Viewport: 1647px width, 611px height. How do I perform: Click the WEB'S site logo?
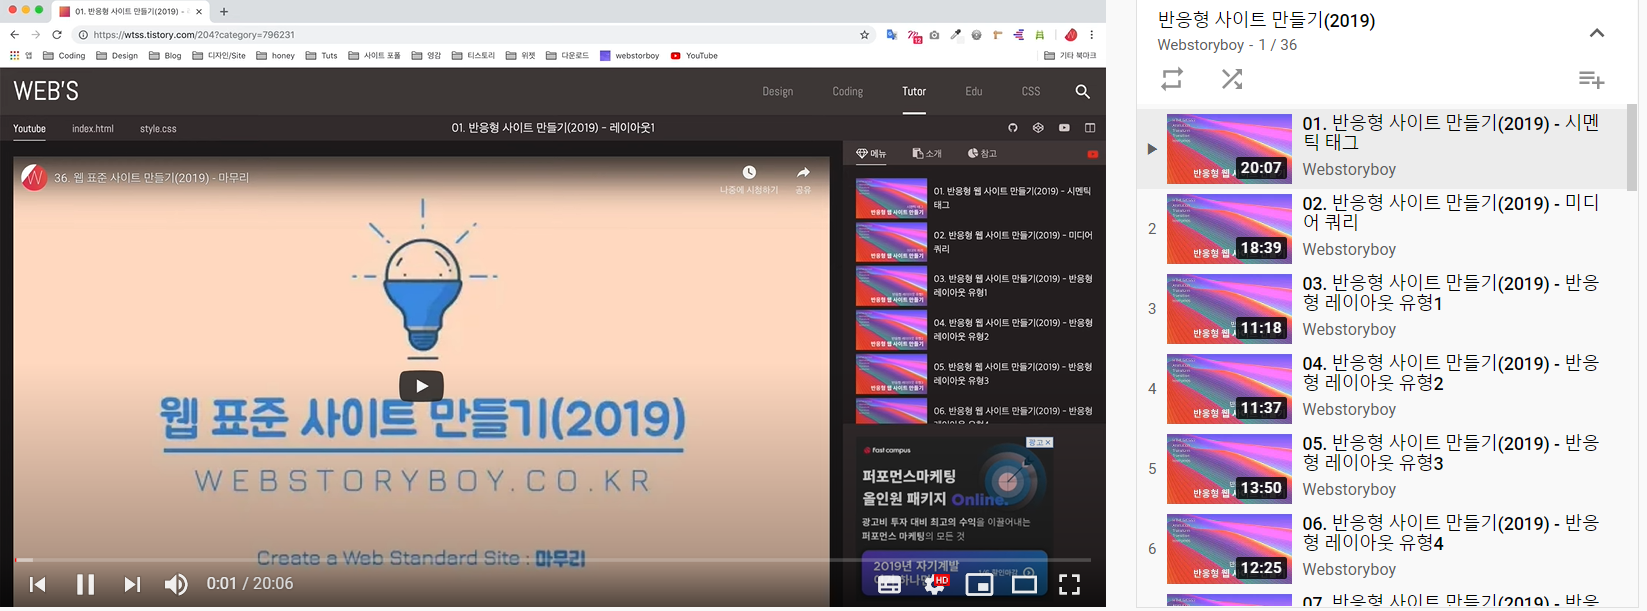(46, 91)
